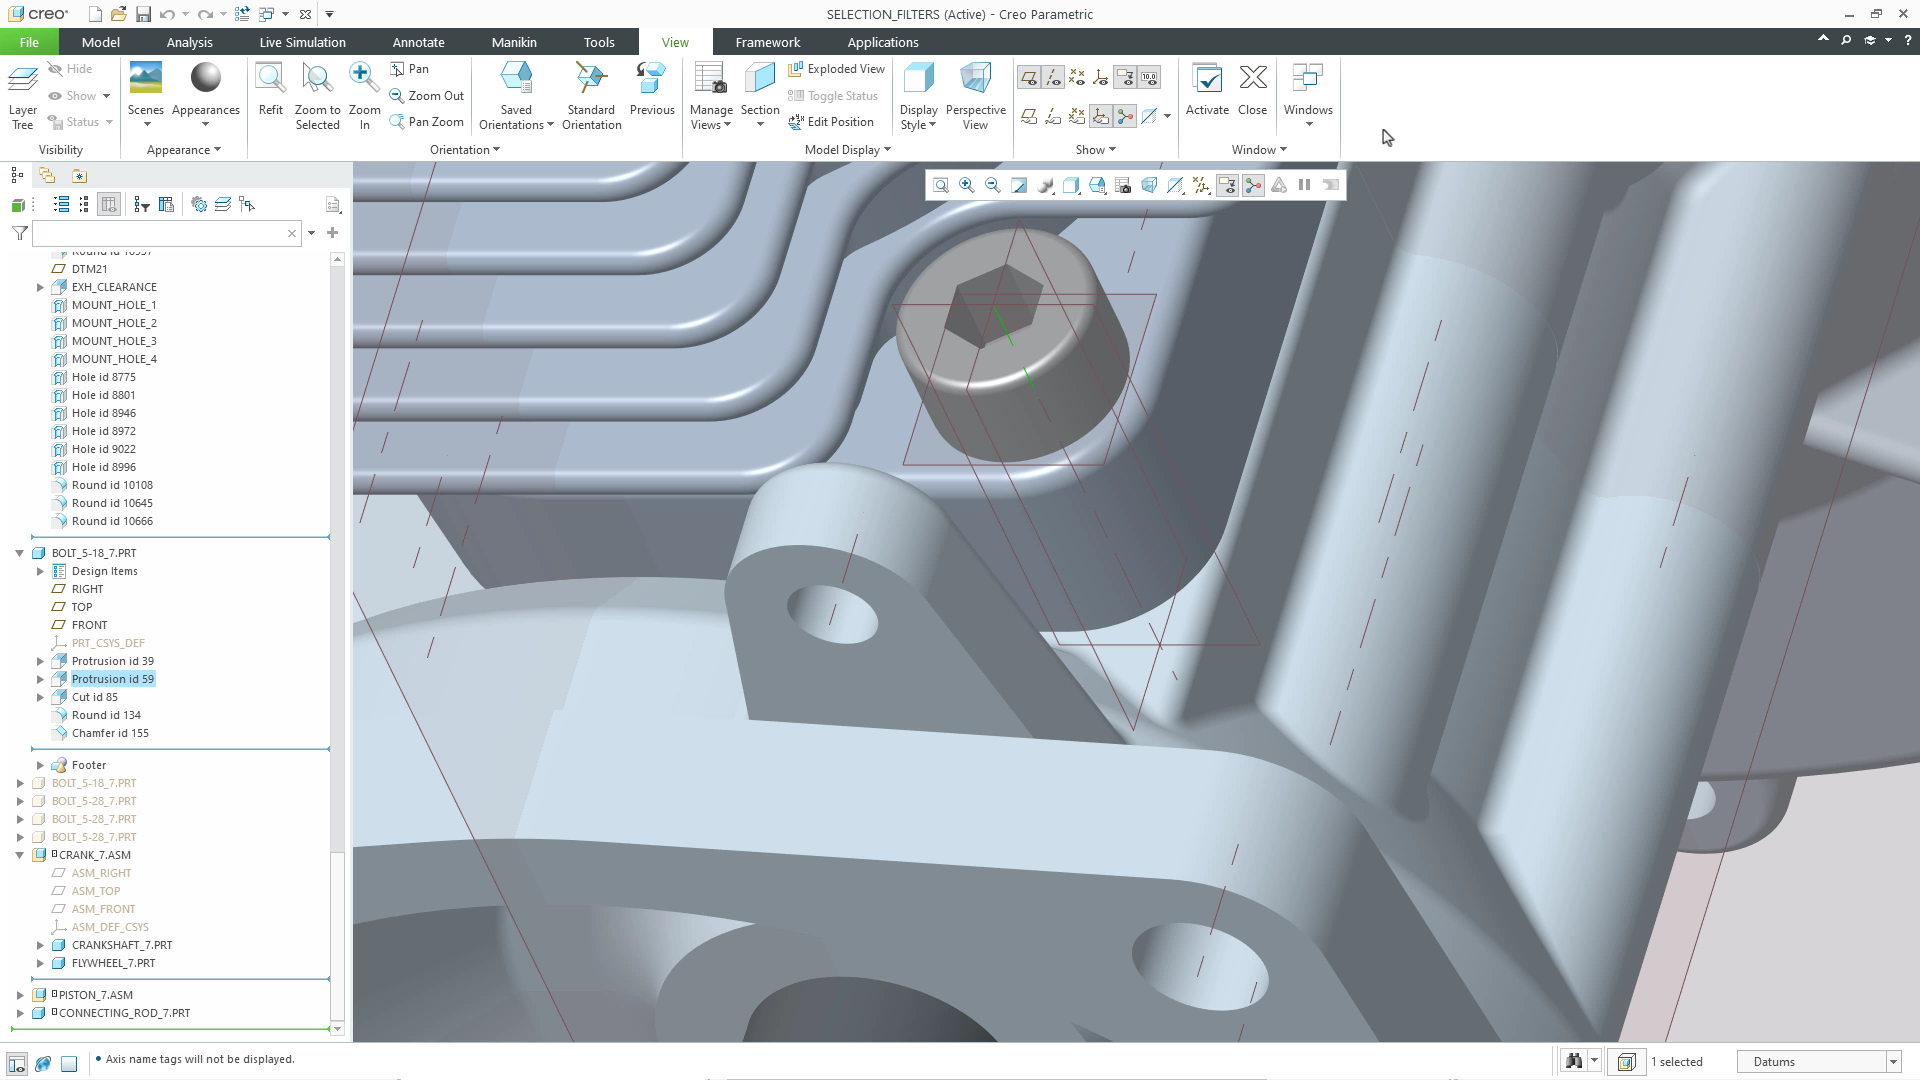Expand the Protrusion id 39 feature
Viewport: 1920px width, 1080px height.
click(40, 661)
